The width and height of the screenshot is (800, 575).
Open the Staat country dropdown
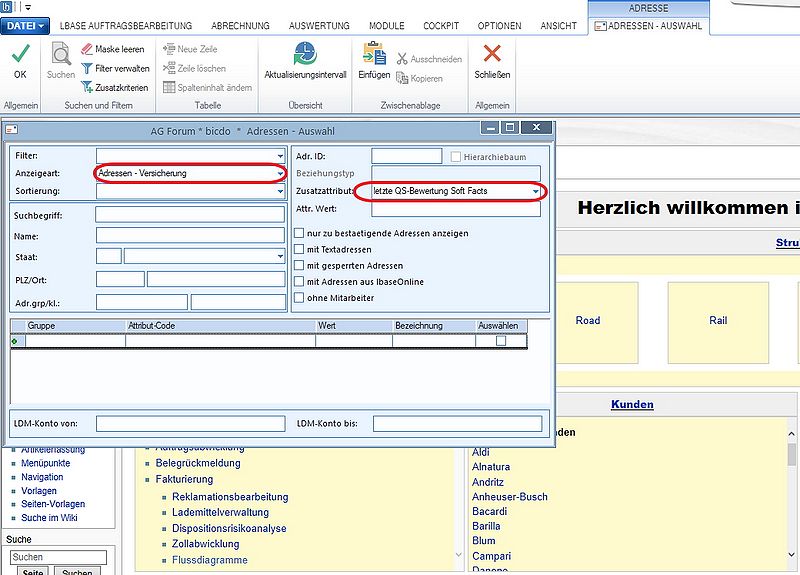pos(280,256)
